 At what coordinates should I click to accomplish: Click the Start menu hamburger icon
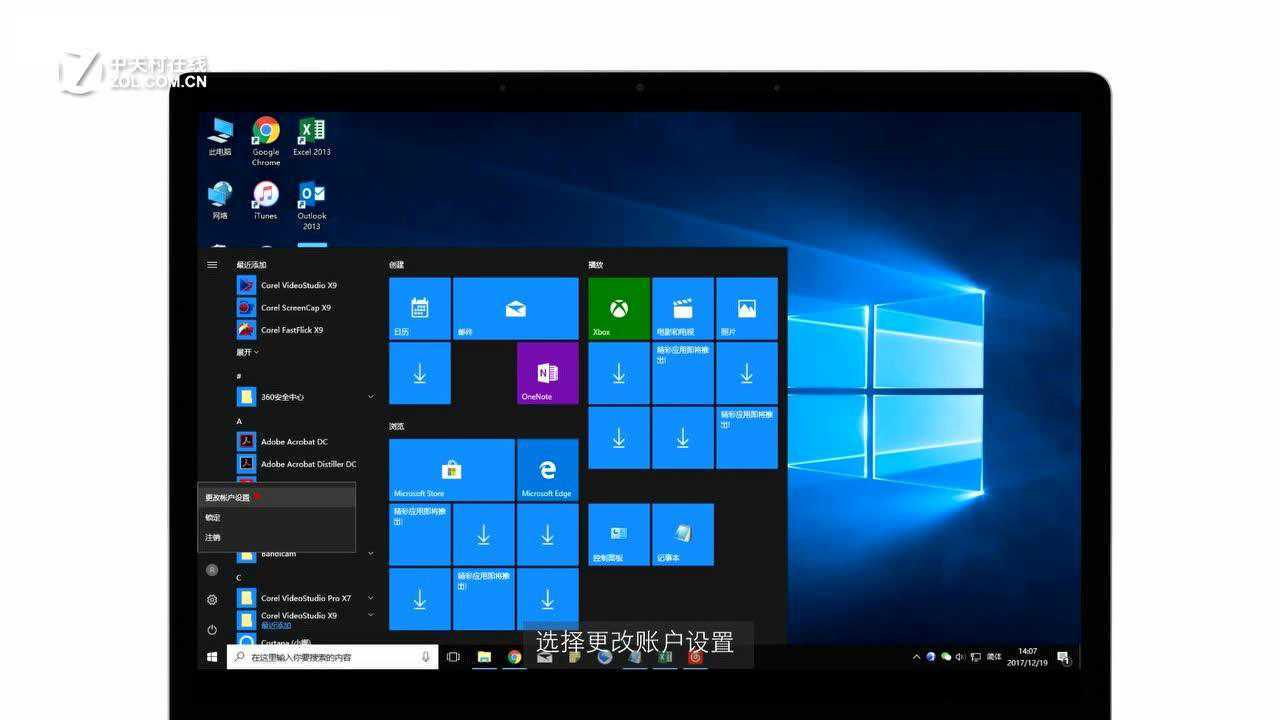click(x=212, y=265)
